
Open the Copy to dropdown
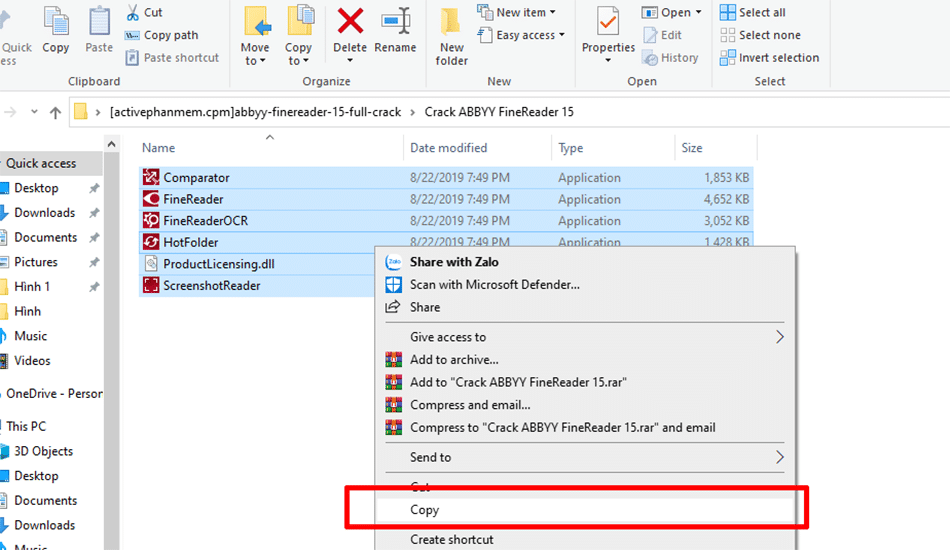[298, 53]
